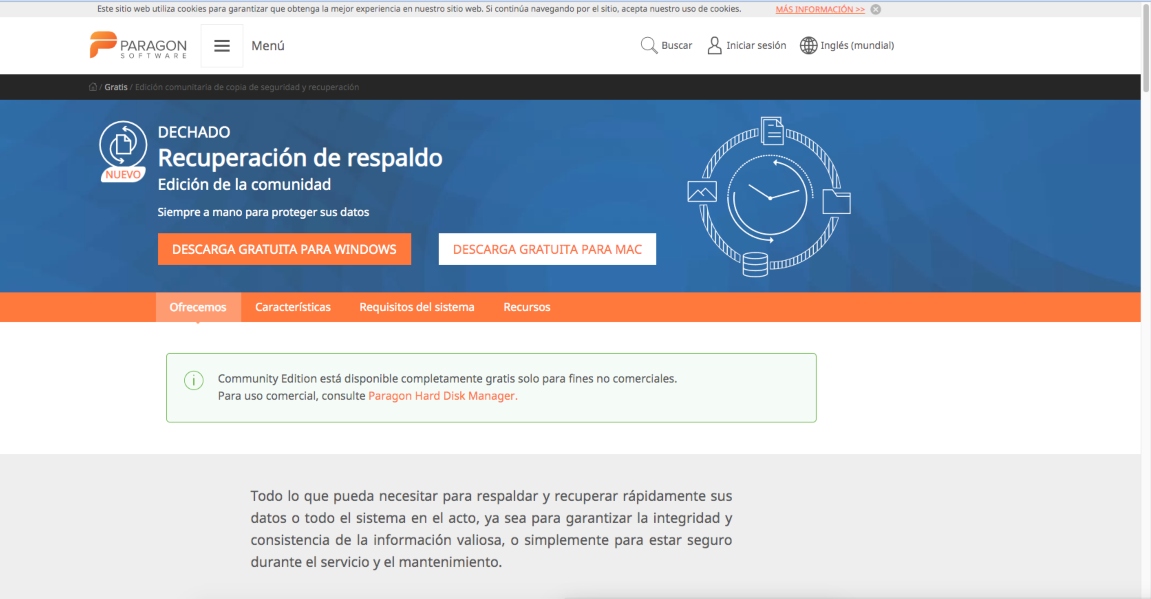Select the Ofrecemos tab

pyautogui.click(x=198, y=307)
